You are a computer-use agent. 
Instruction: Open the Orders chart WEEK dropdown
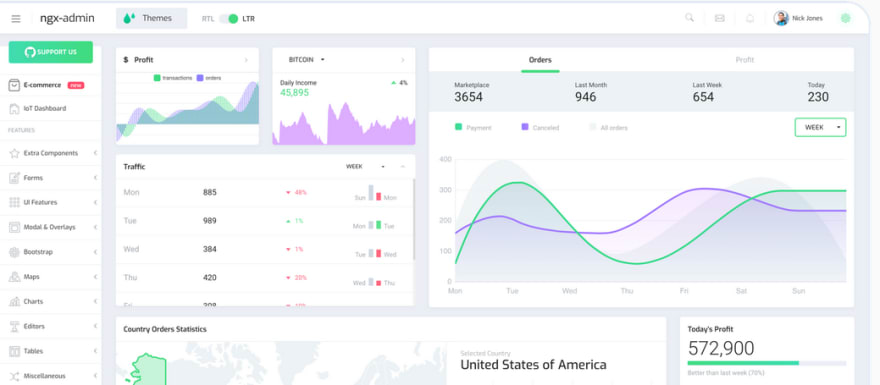[821, 127]
